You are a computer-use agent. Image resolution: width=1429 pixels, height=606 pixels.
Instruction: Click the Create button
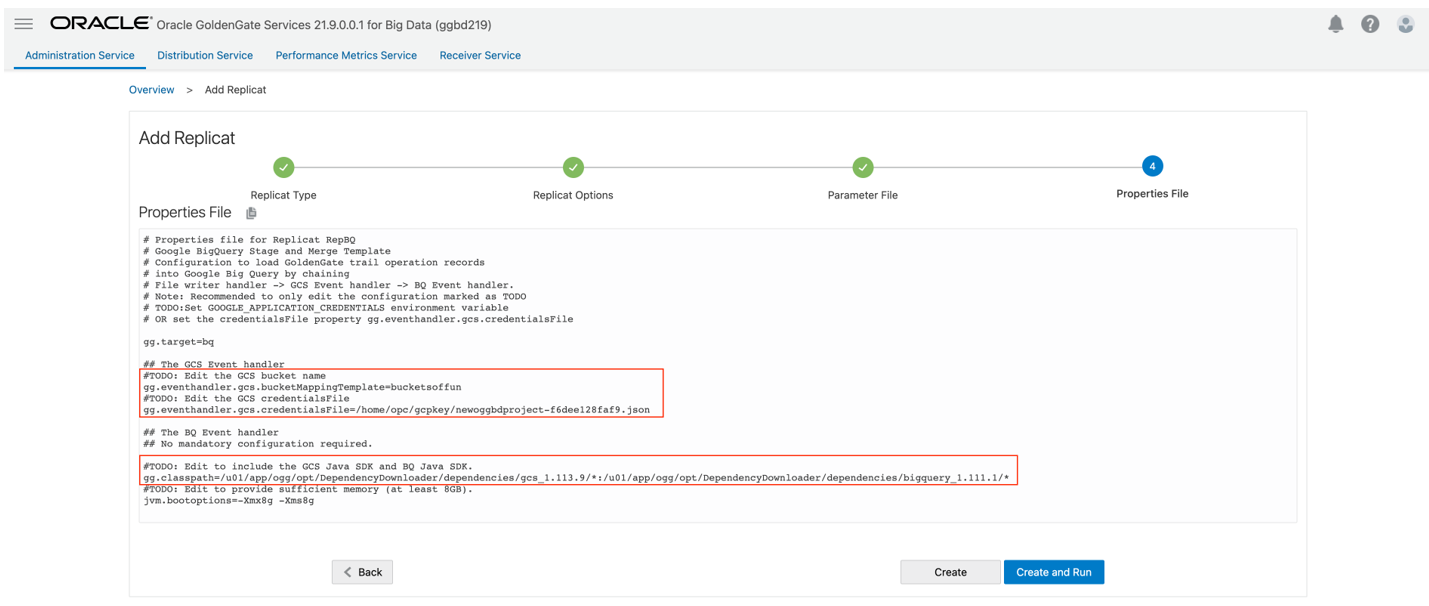click(950, 572)
